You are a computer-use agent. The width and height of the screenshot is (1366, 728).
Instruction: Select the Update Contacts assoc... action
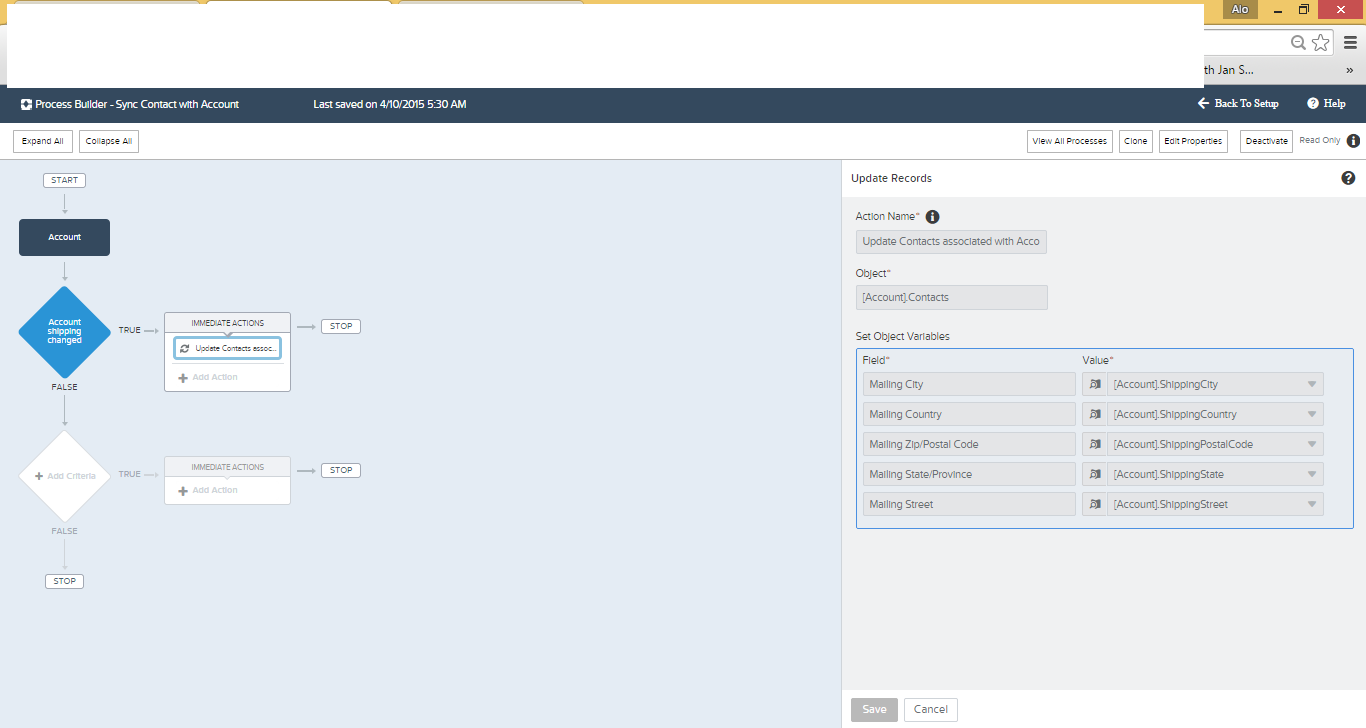(228, 348)
